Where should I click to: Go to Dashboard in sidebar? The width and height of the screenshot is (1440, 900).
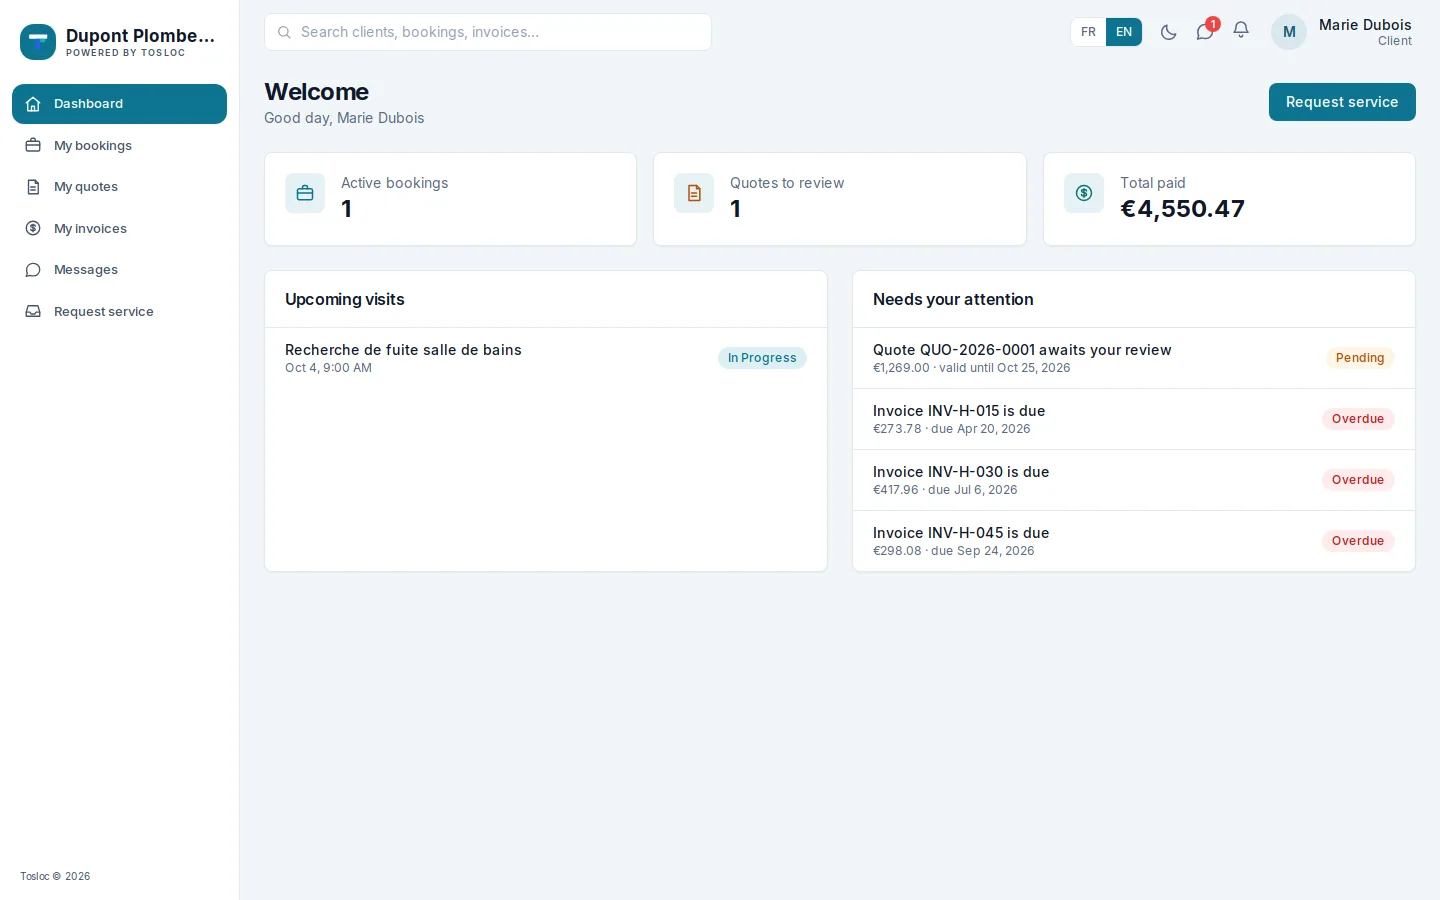(119, 104)
